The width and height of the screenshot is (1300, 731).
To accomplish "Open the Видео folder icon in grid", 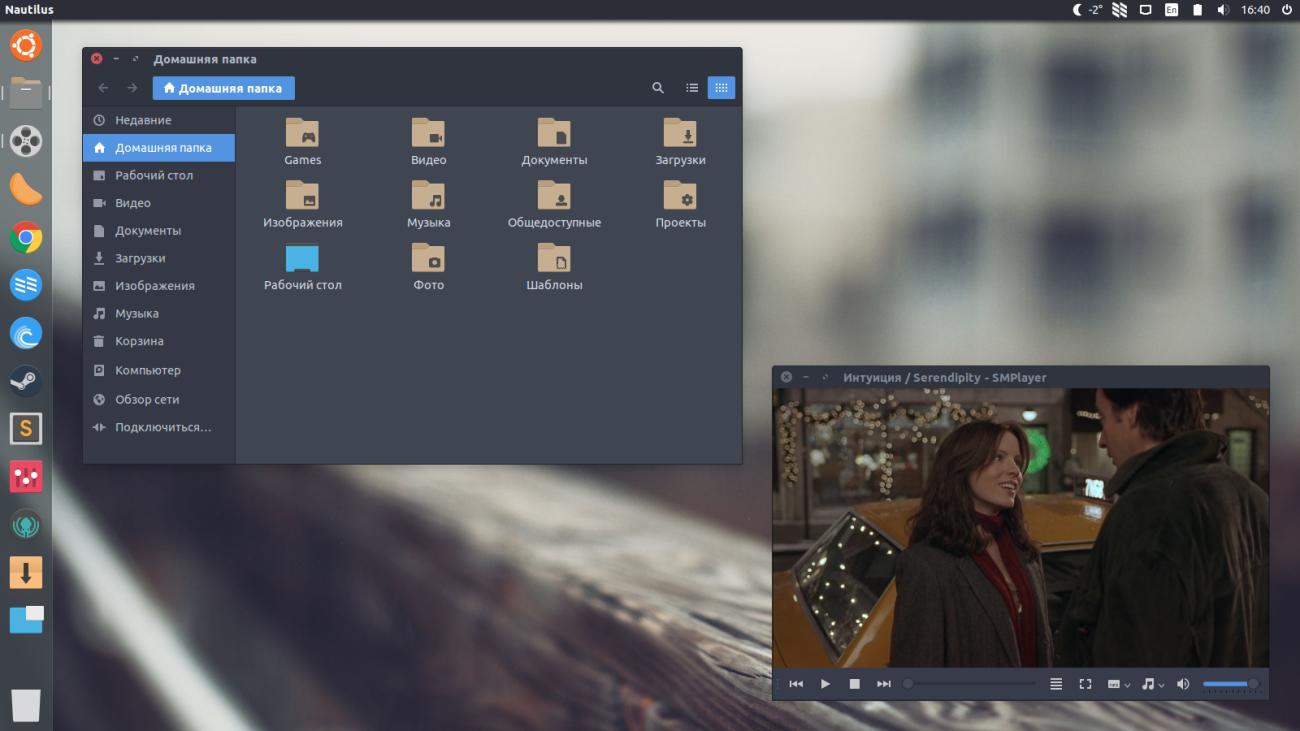I will [x=428, y=142].
